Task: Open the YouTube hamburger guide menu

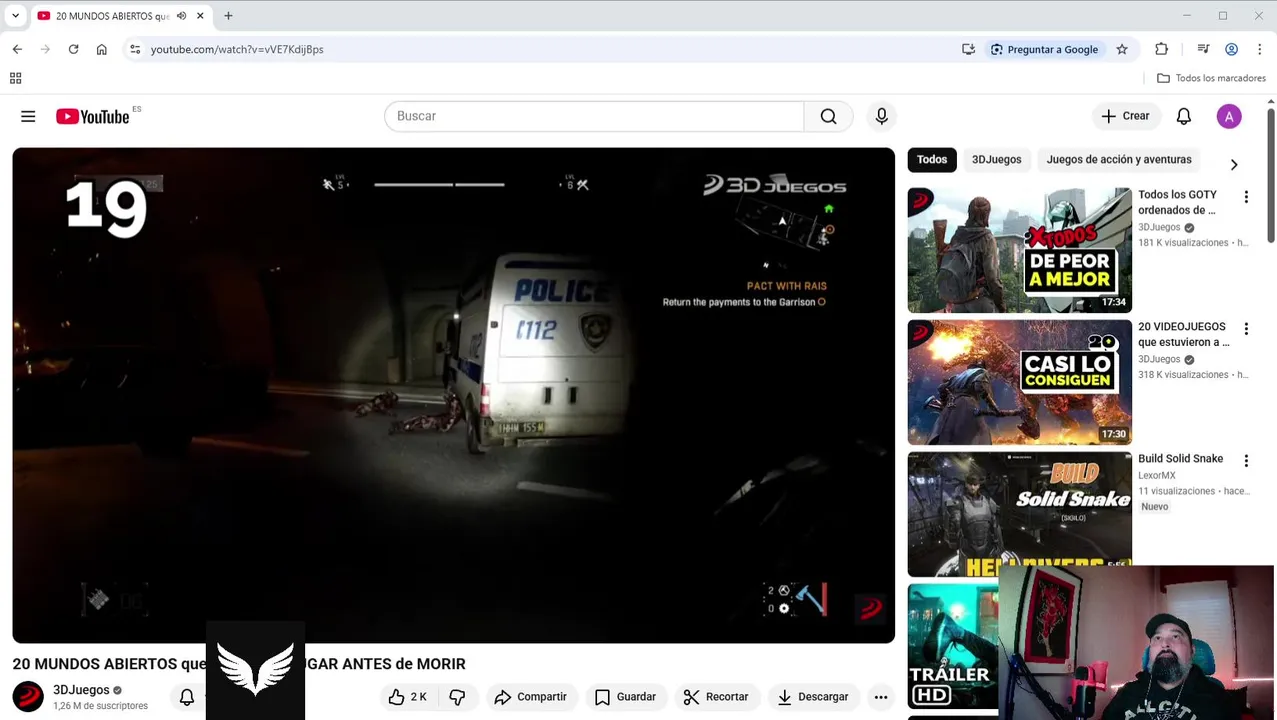Action: tap(28, 117)
